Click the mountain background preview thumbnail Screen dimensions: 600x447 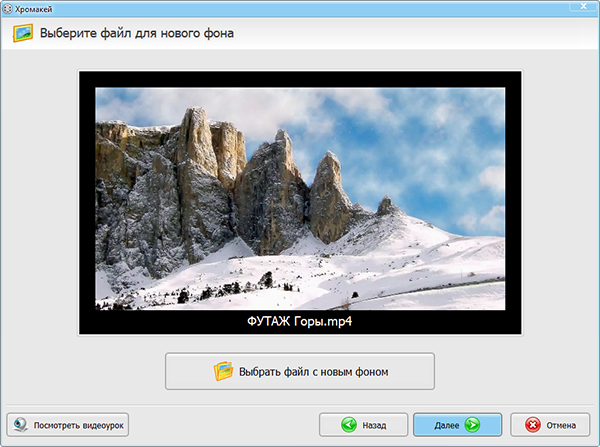[x=300, y=199]
